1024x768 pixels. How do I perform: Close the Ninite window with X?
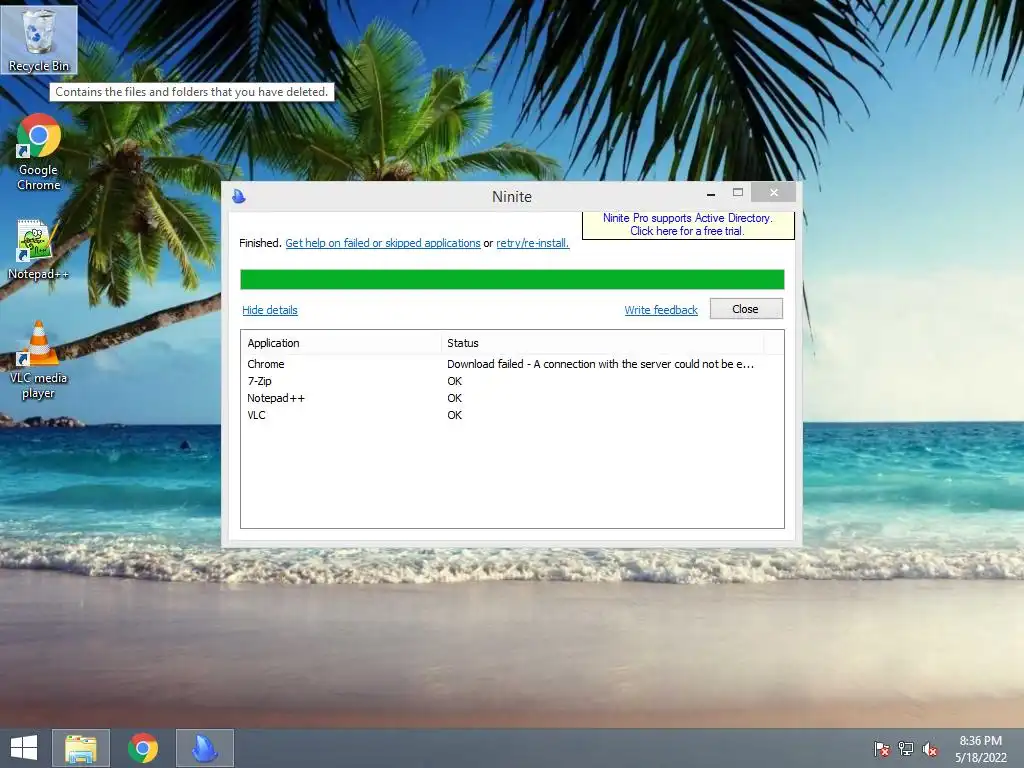click(x=773, y=193)
